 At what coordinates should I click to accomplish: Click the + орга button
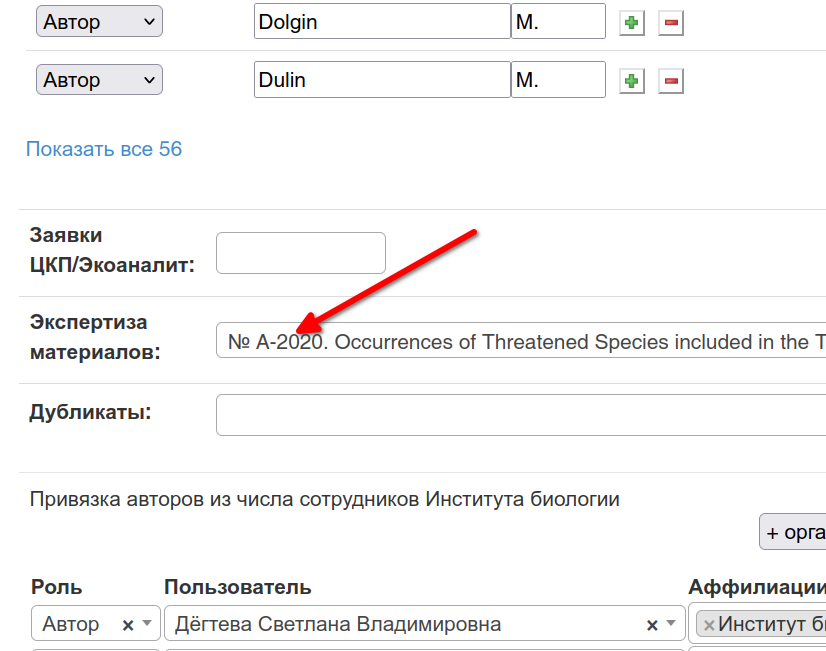point(793,532)
